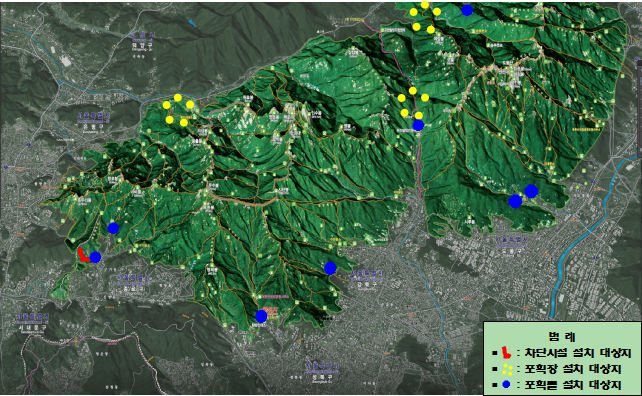Select blue dot beside the red marker
The width and height of the screenshot is (642, 396).
click(95, 257)
